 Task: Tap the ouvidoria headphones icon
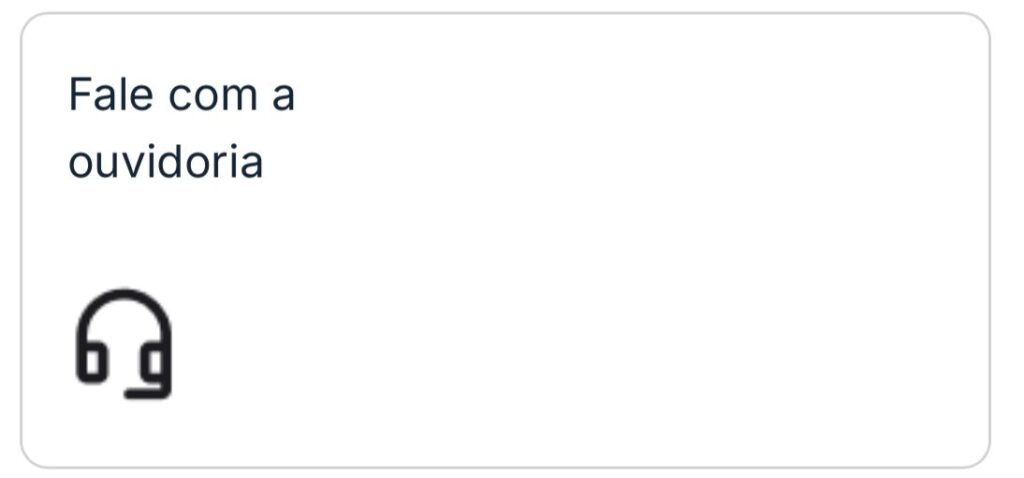click(x=123, y=343)
